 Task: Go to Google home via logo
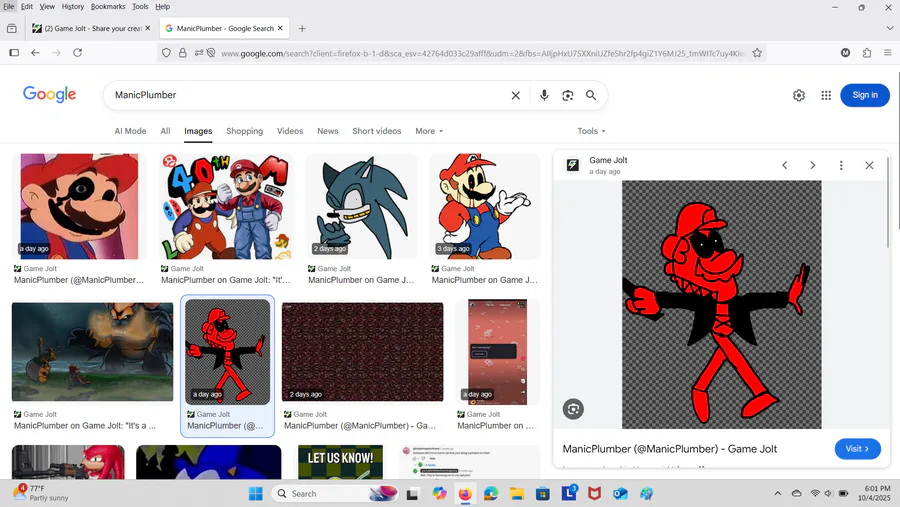[x=49, y=94]
